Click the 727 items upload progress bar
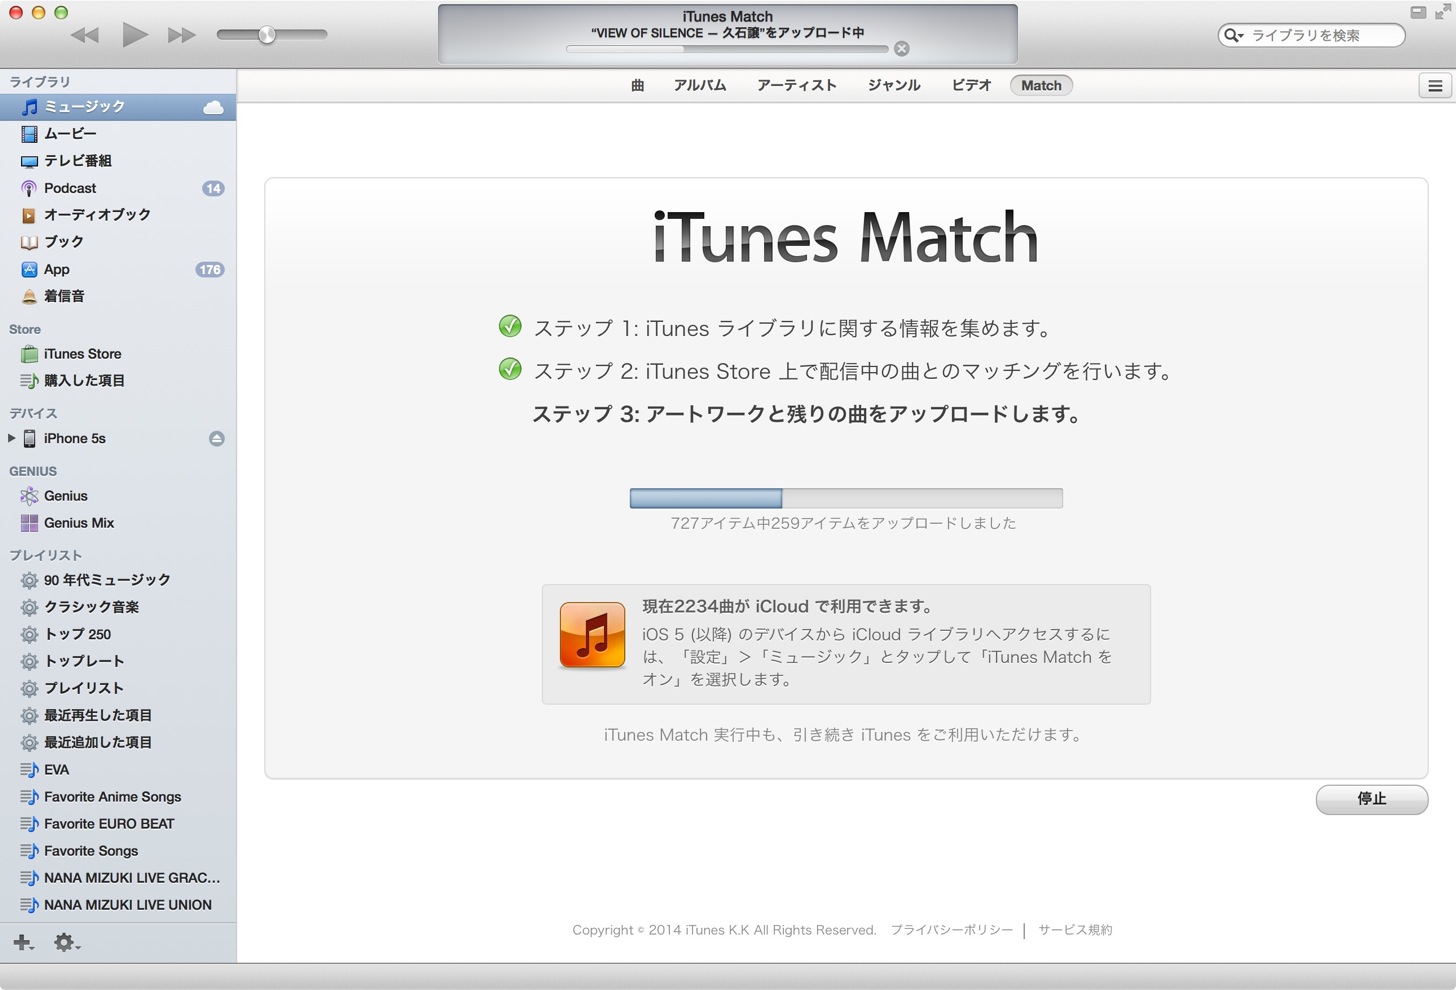 pyautogui.click(x=846, y=498)
